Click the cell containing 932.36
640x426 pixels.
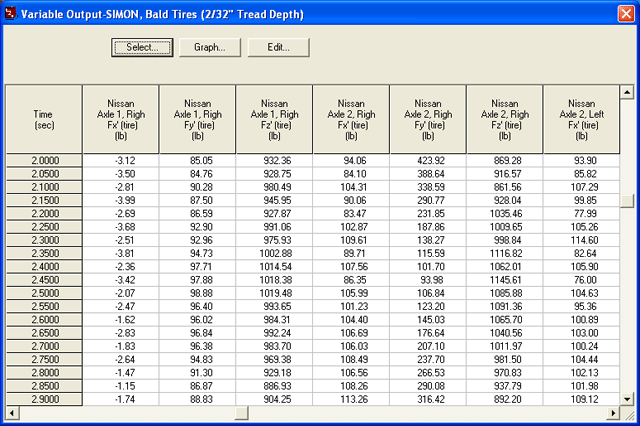[275, 160]
